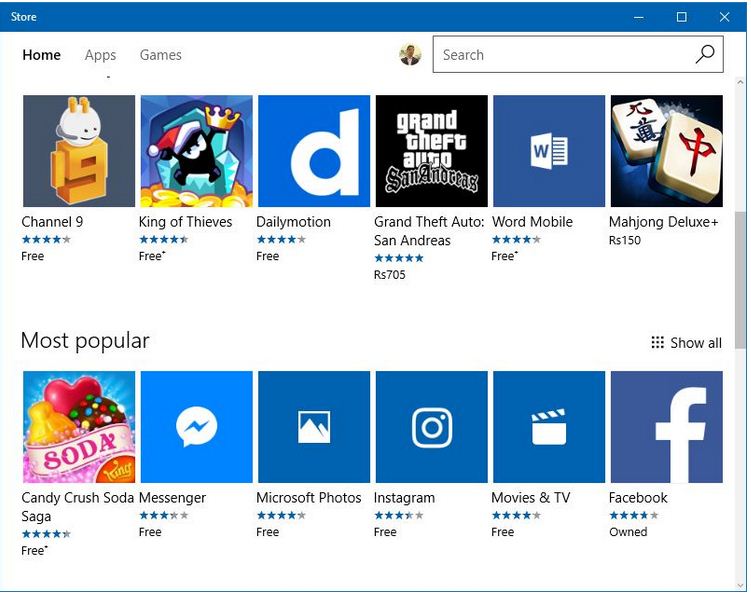Viewport: 751px width, 593px height.
Task: Open the Facebook app tile
Action: pos(667,427)
